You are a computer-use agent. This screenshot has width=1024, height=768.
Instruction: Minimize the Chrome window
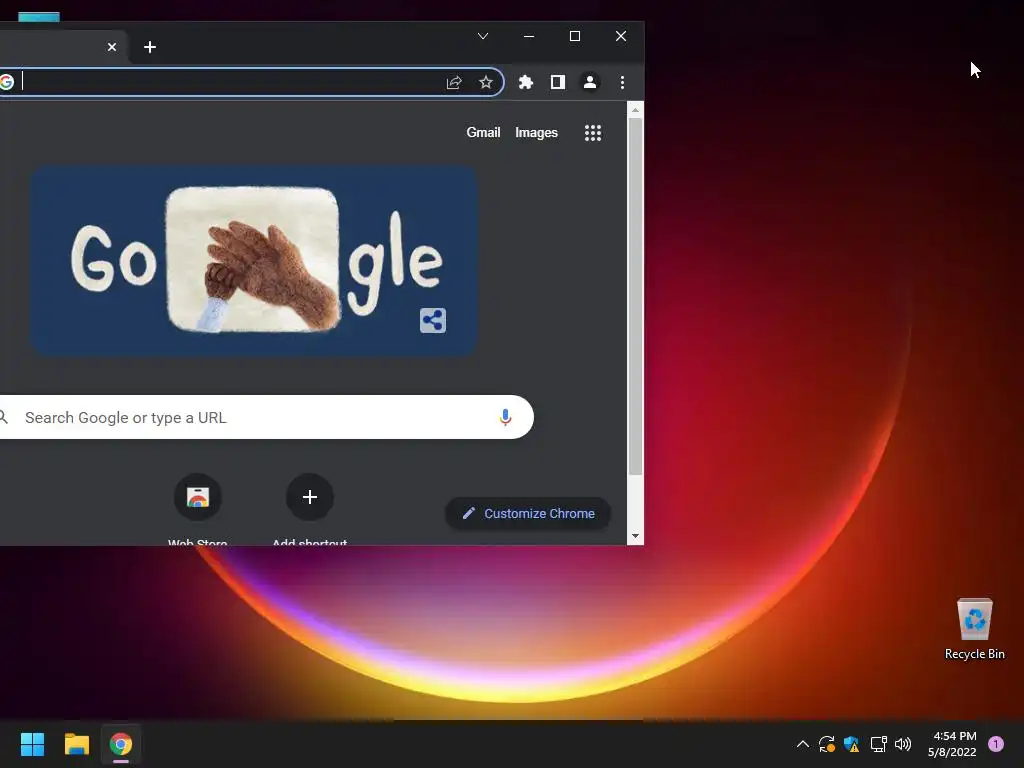(529, 36)
